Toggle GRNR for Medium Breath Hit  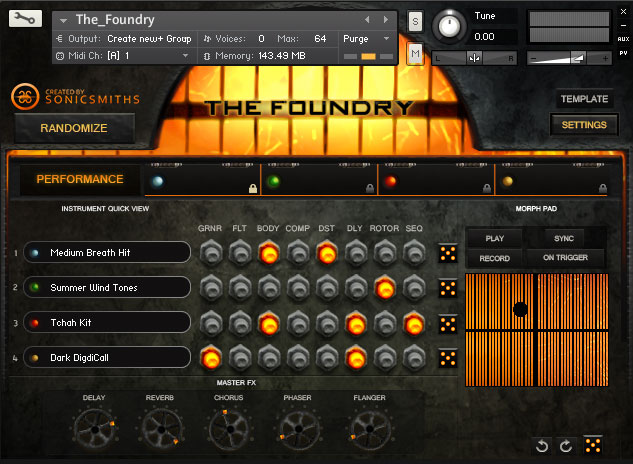(211, 253)
